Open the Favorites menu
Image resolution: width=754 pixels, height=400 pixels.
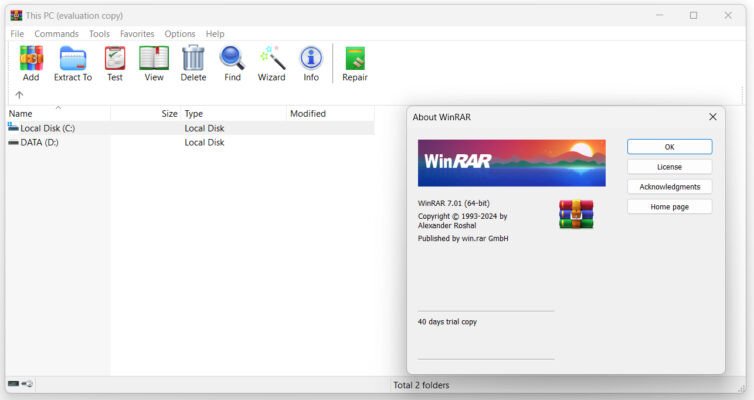(137, 34)
